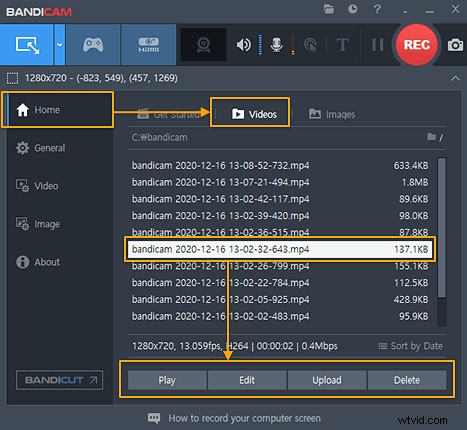
Task: Open the scheduled recording clock icon
Action: [x=353, y=9]
